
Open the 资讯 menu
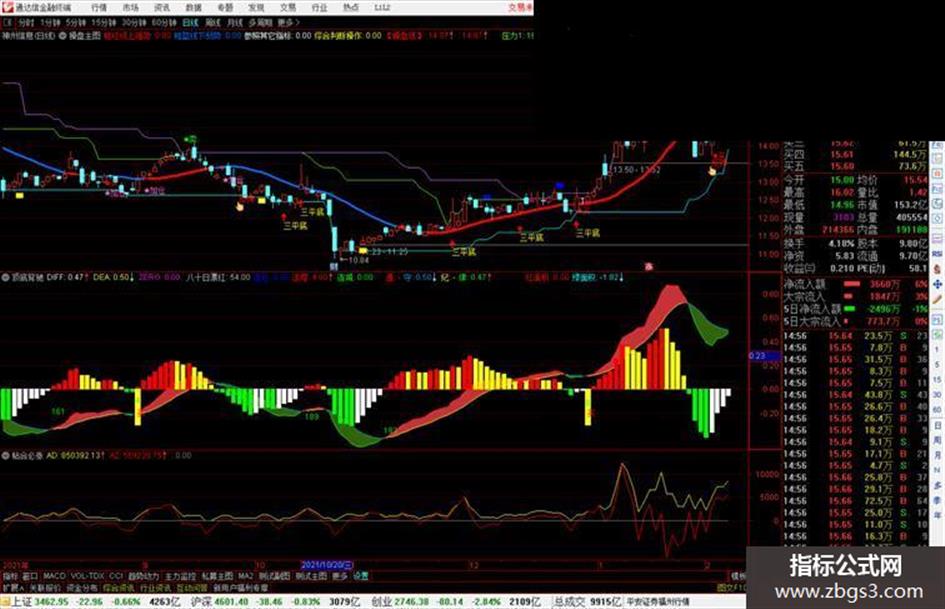coord(162,7)
